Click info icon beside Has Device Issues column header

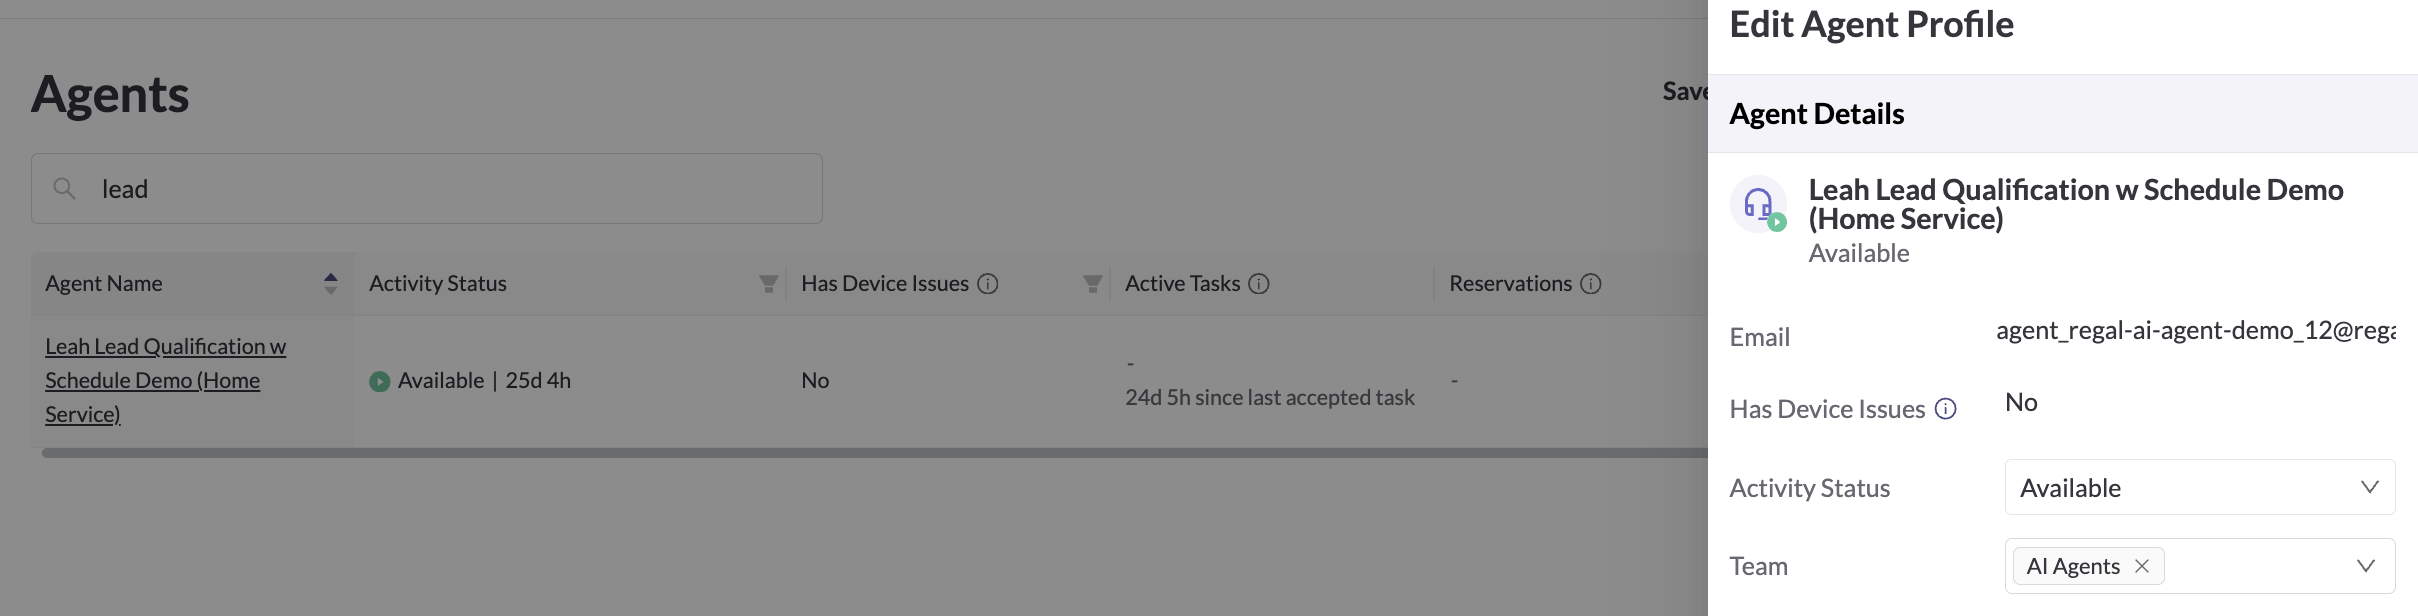pos(987,284)
